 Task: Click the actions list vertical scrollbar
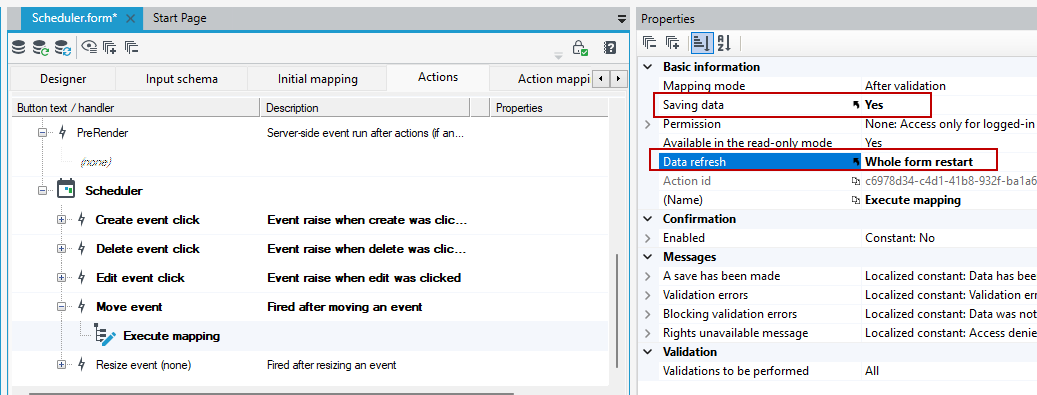[616, 310]
